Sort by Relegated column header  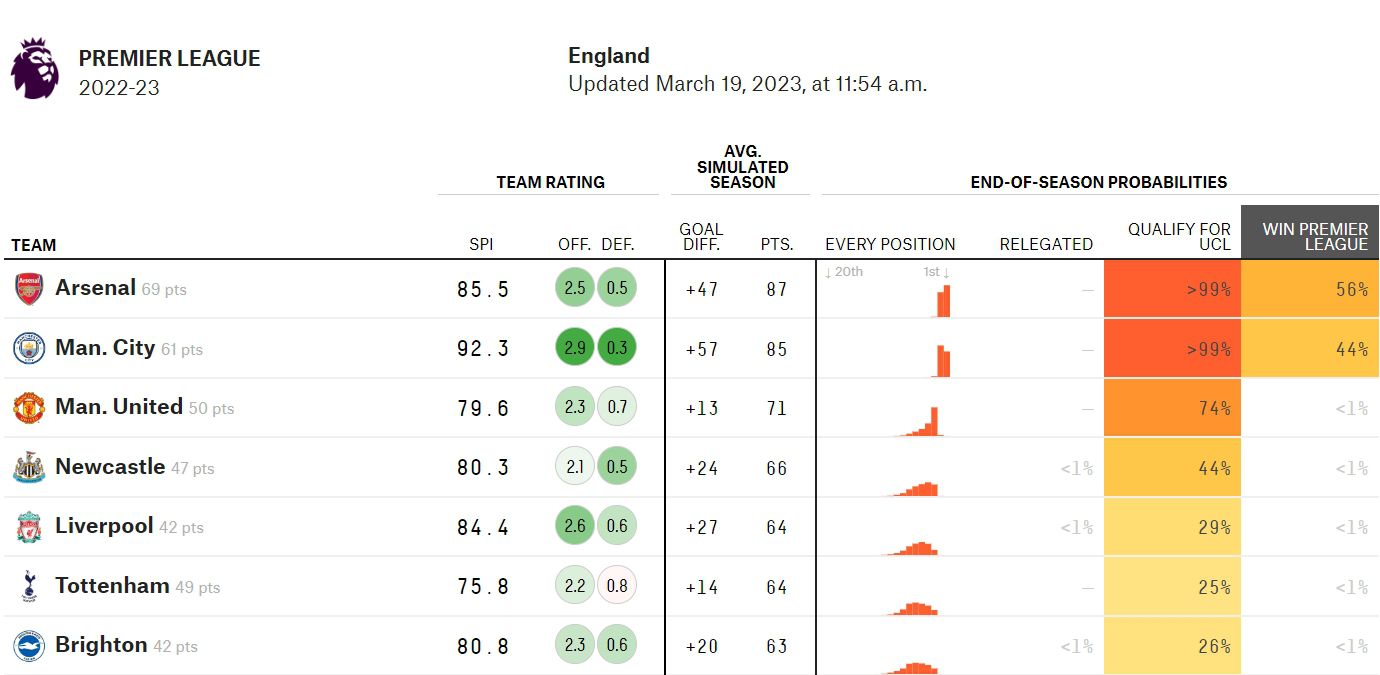[x=1046, y=245]
